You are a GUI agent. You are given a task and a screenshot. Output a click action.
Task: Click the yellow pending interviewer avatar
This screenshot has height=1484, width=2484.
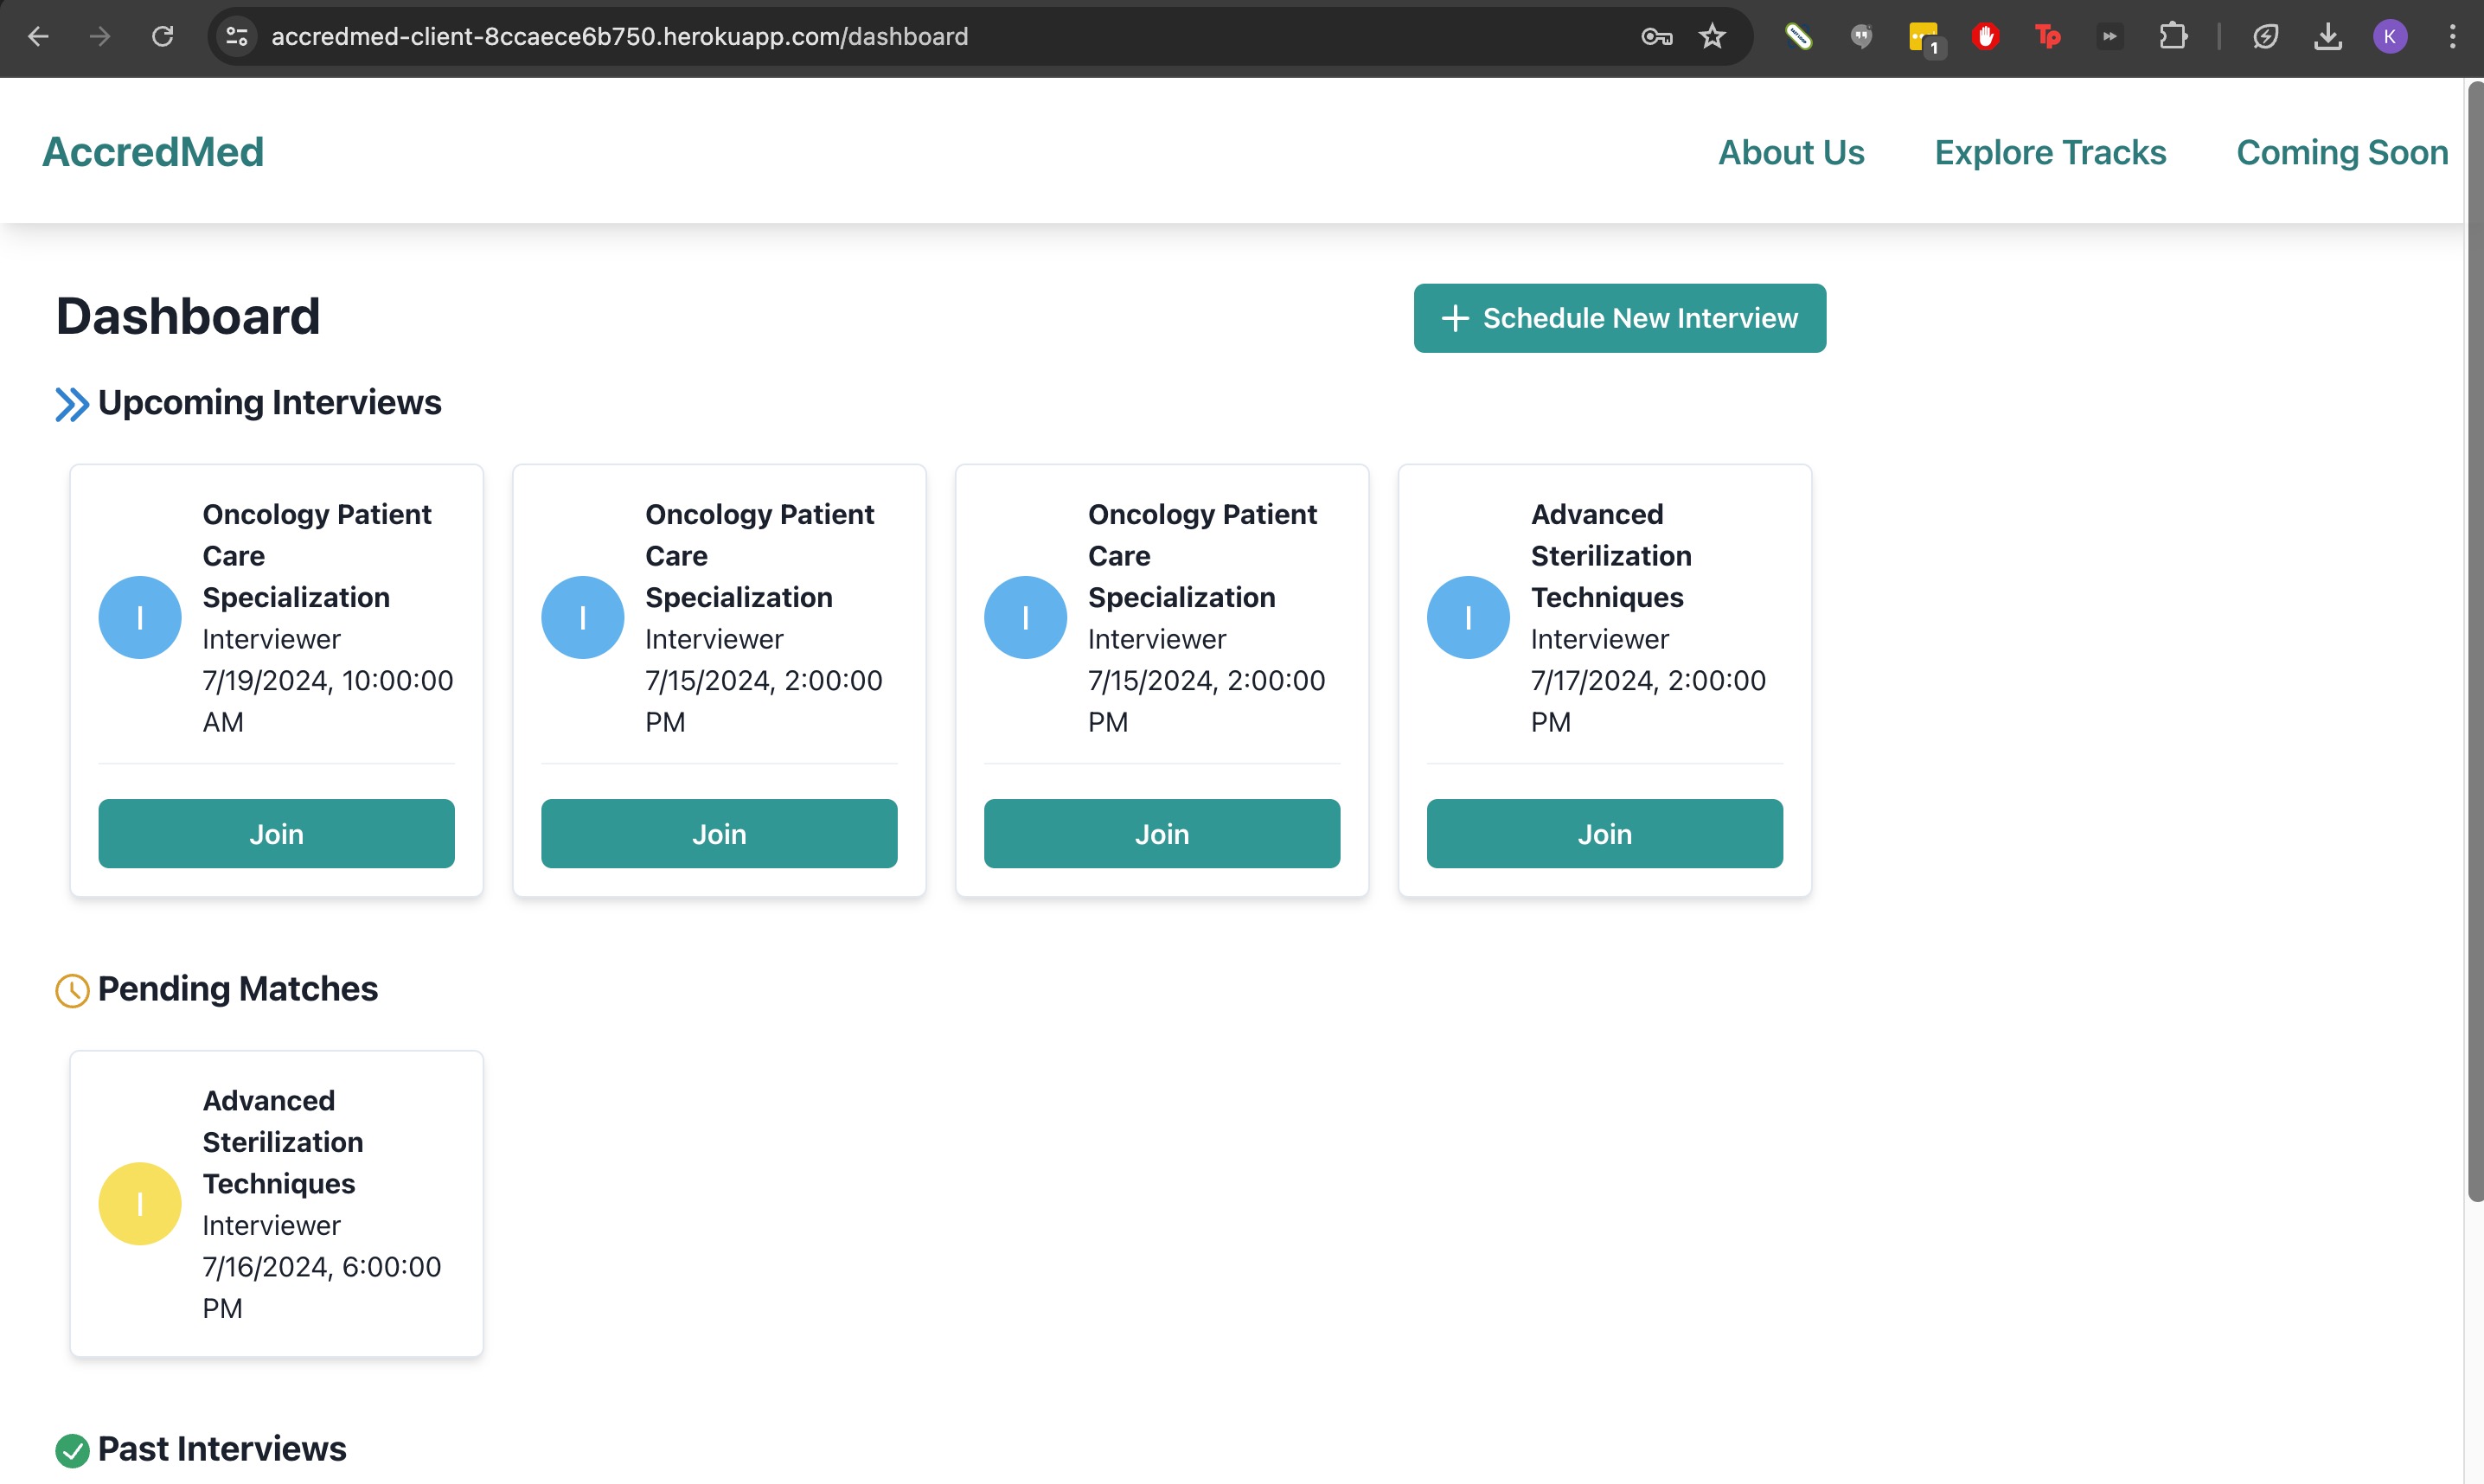click(x=139, y=1203)
